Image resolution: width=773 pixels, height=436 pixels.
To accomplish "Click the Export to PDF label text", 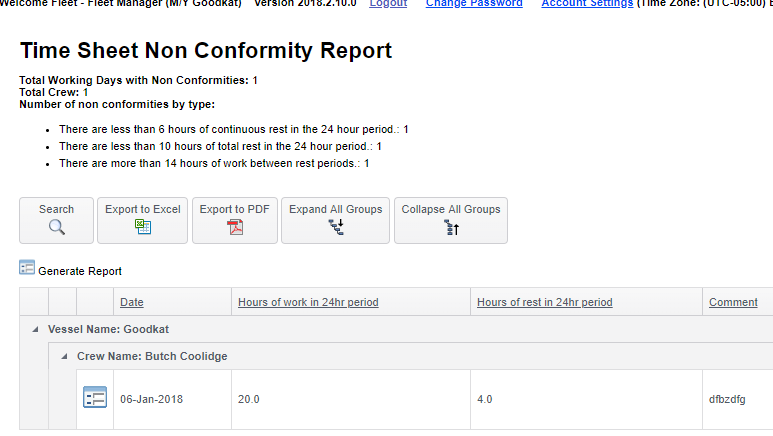I will [235, 209].
